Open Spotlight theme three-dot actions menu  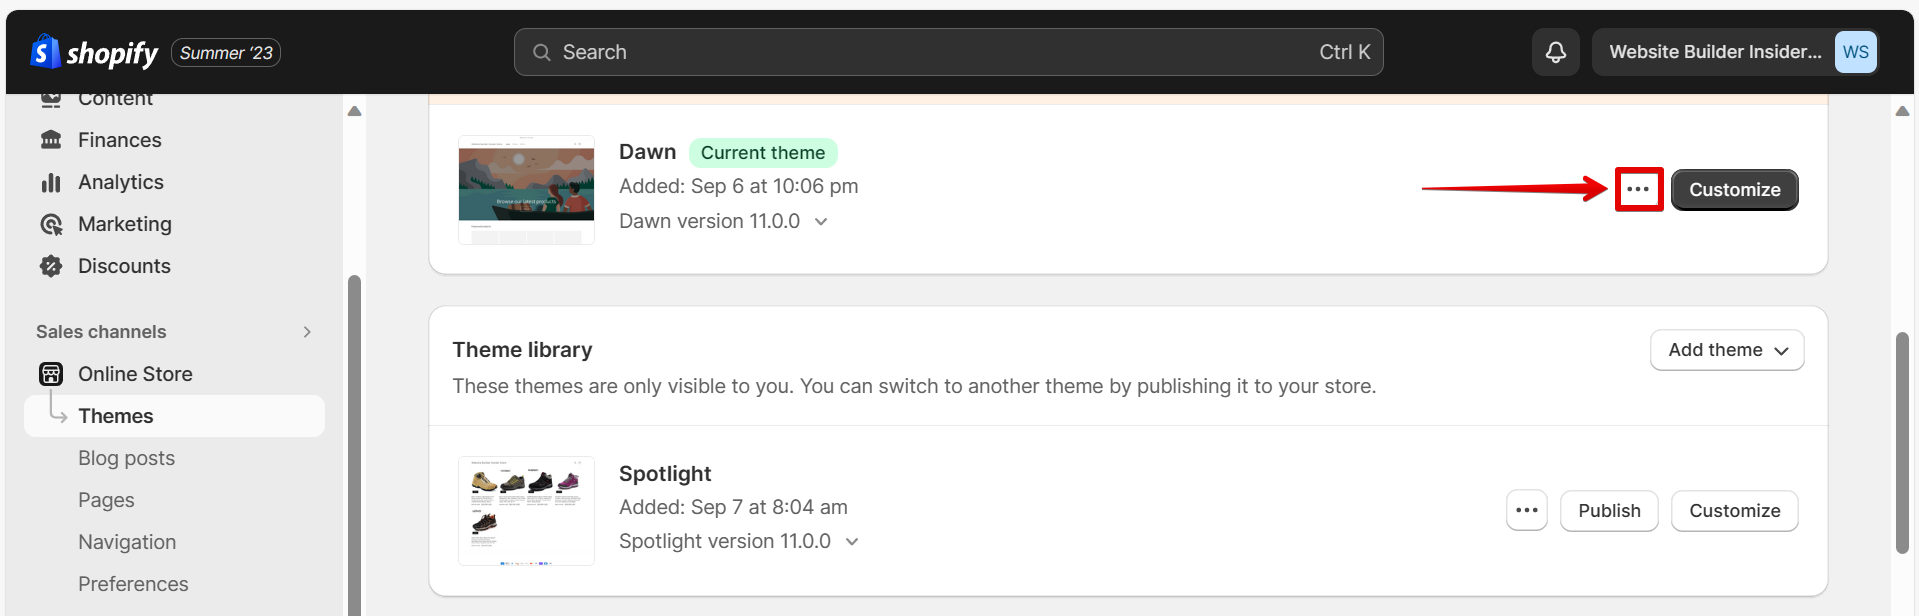(1526, 510)
